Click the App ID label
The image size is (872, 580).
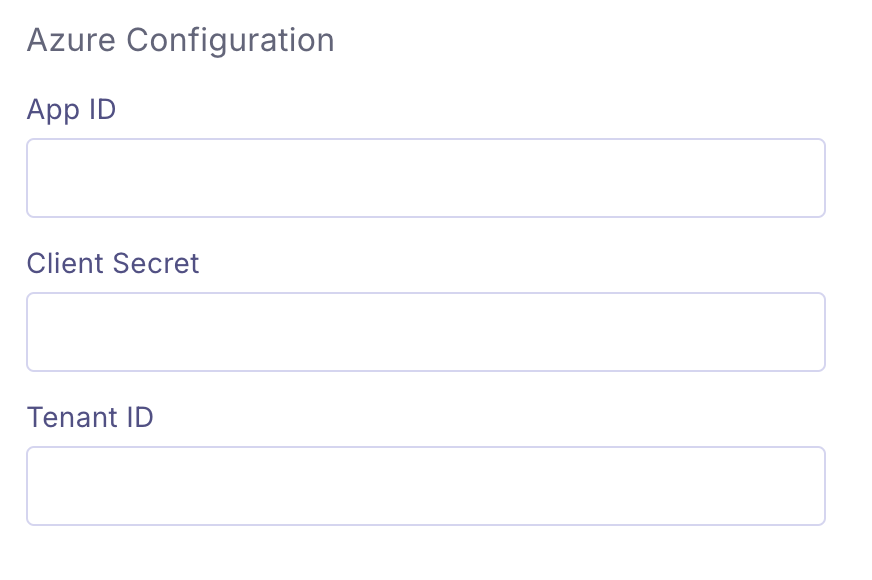point(71,109)
